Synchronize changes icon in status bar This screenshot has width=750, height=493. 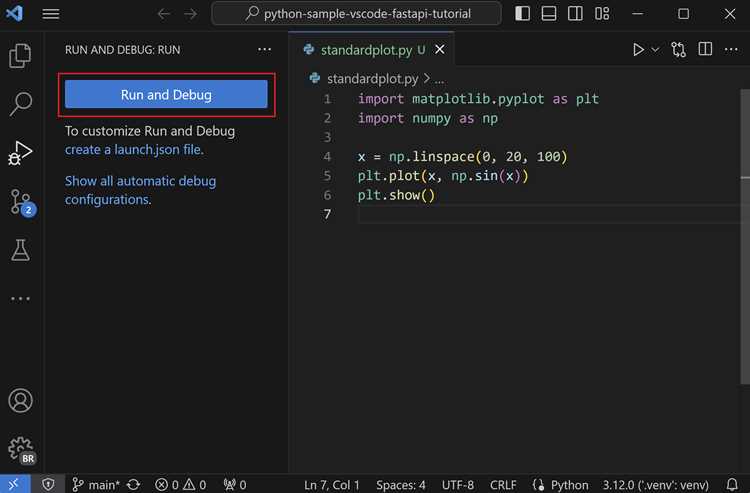click(133, 484)
